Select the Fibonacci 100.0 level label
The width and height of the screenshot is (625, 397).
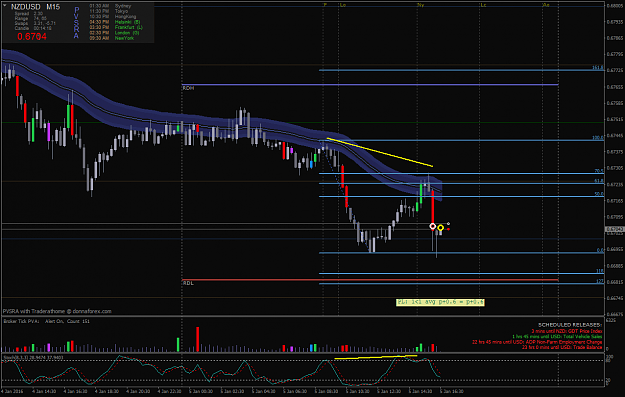pyautogui.click(x=597, y=138)
